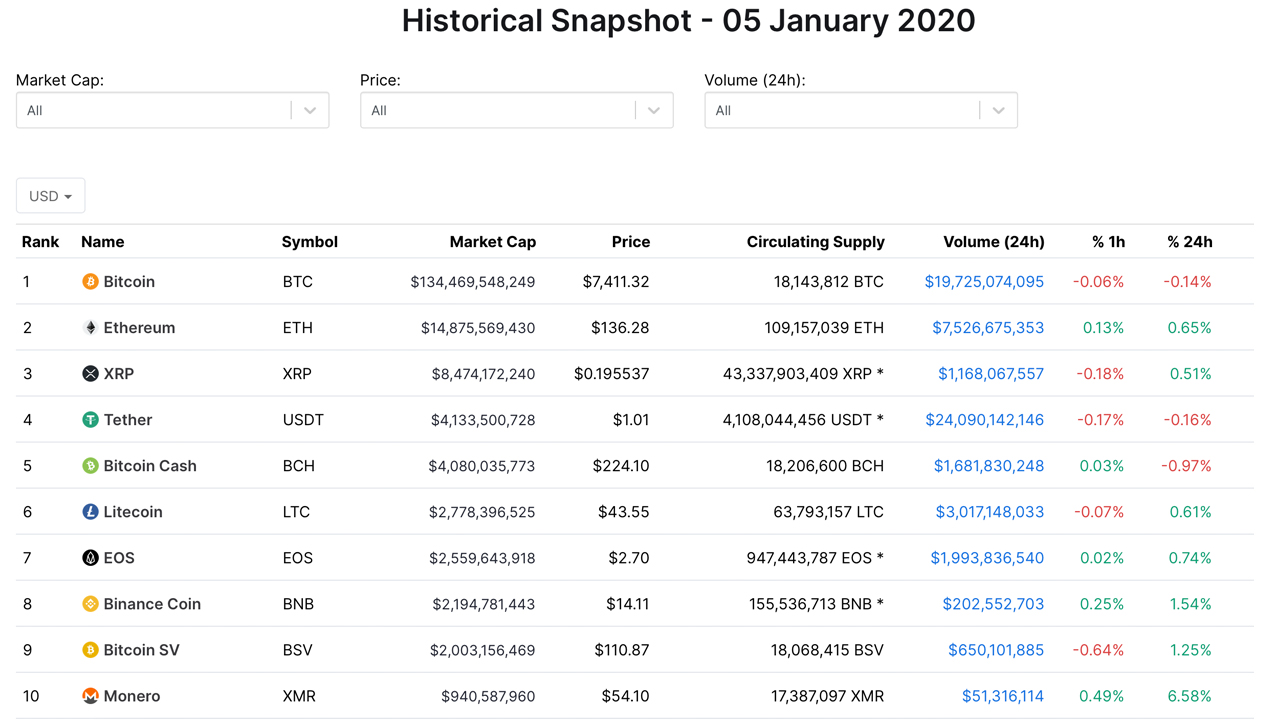This screenshot has height=720, width=1280.
Task: Click the Monero orange M icon
Action: click(90, 696)
